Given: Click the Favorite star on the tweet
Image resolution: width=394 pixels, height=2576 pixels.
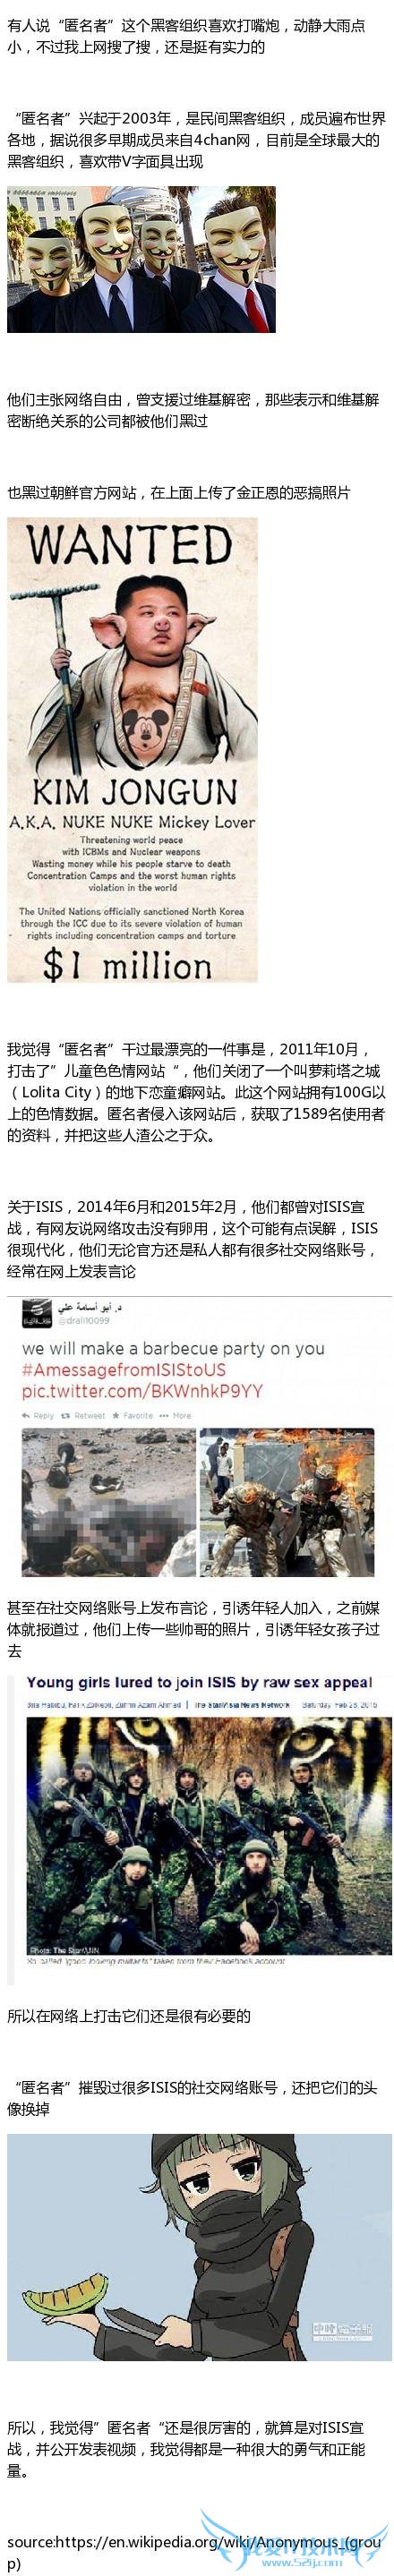Looking at the screenshot, I should click(x=116, y=1416).
